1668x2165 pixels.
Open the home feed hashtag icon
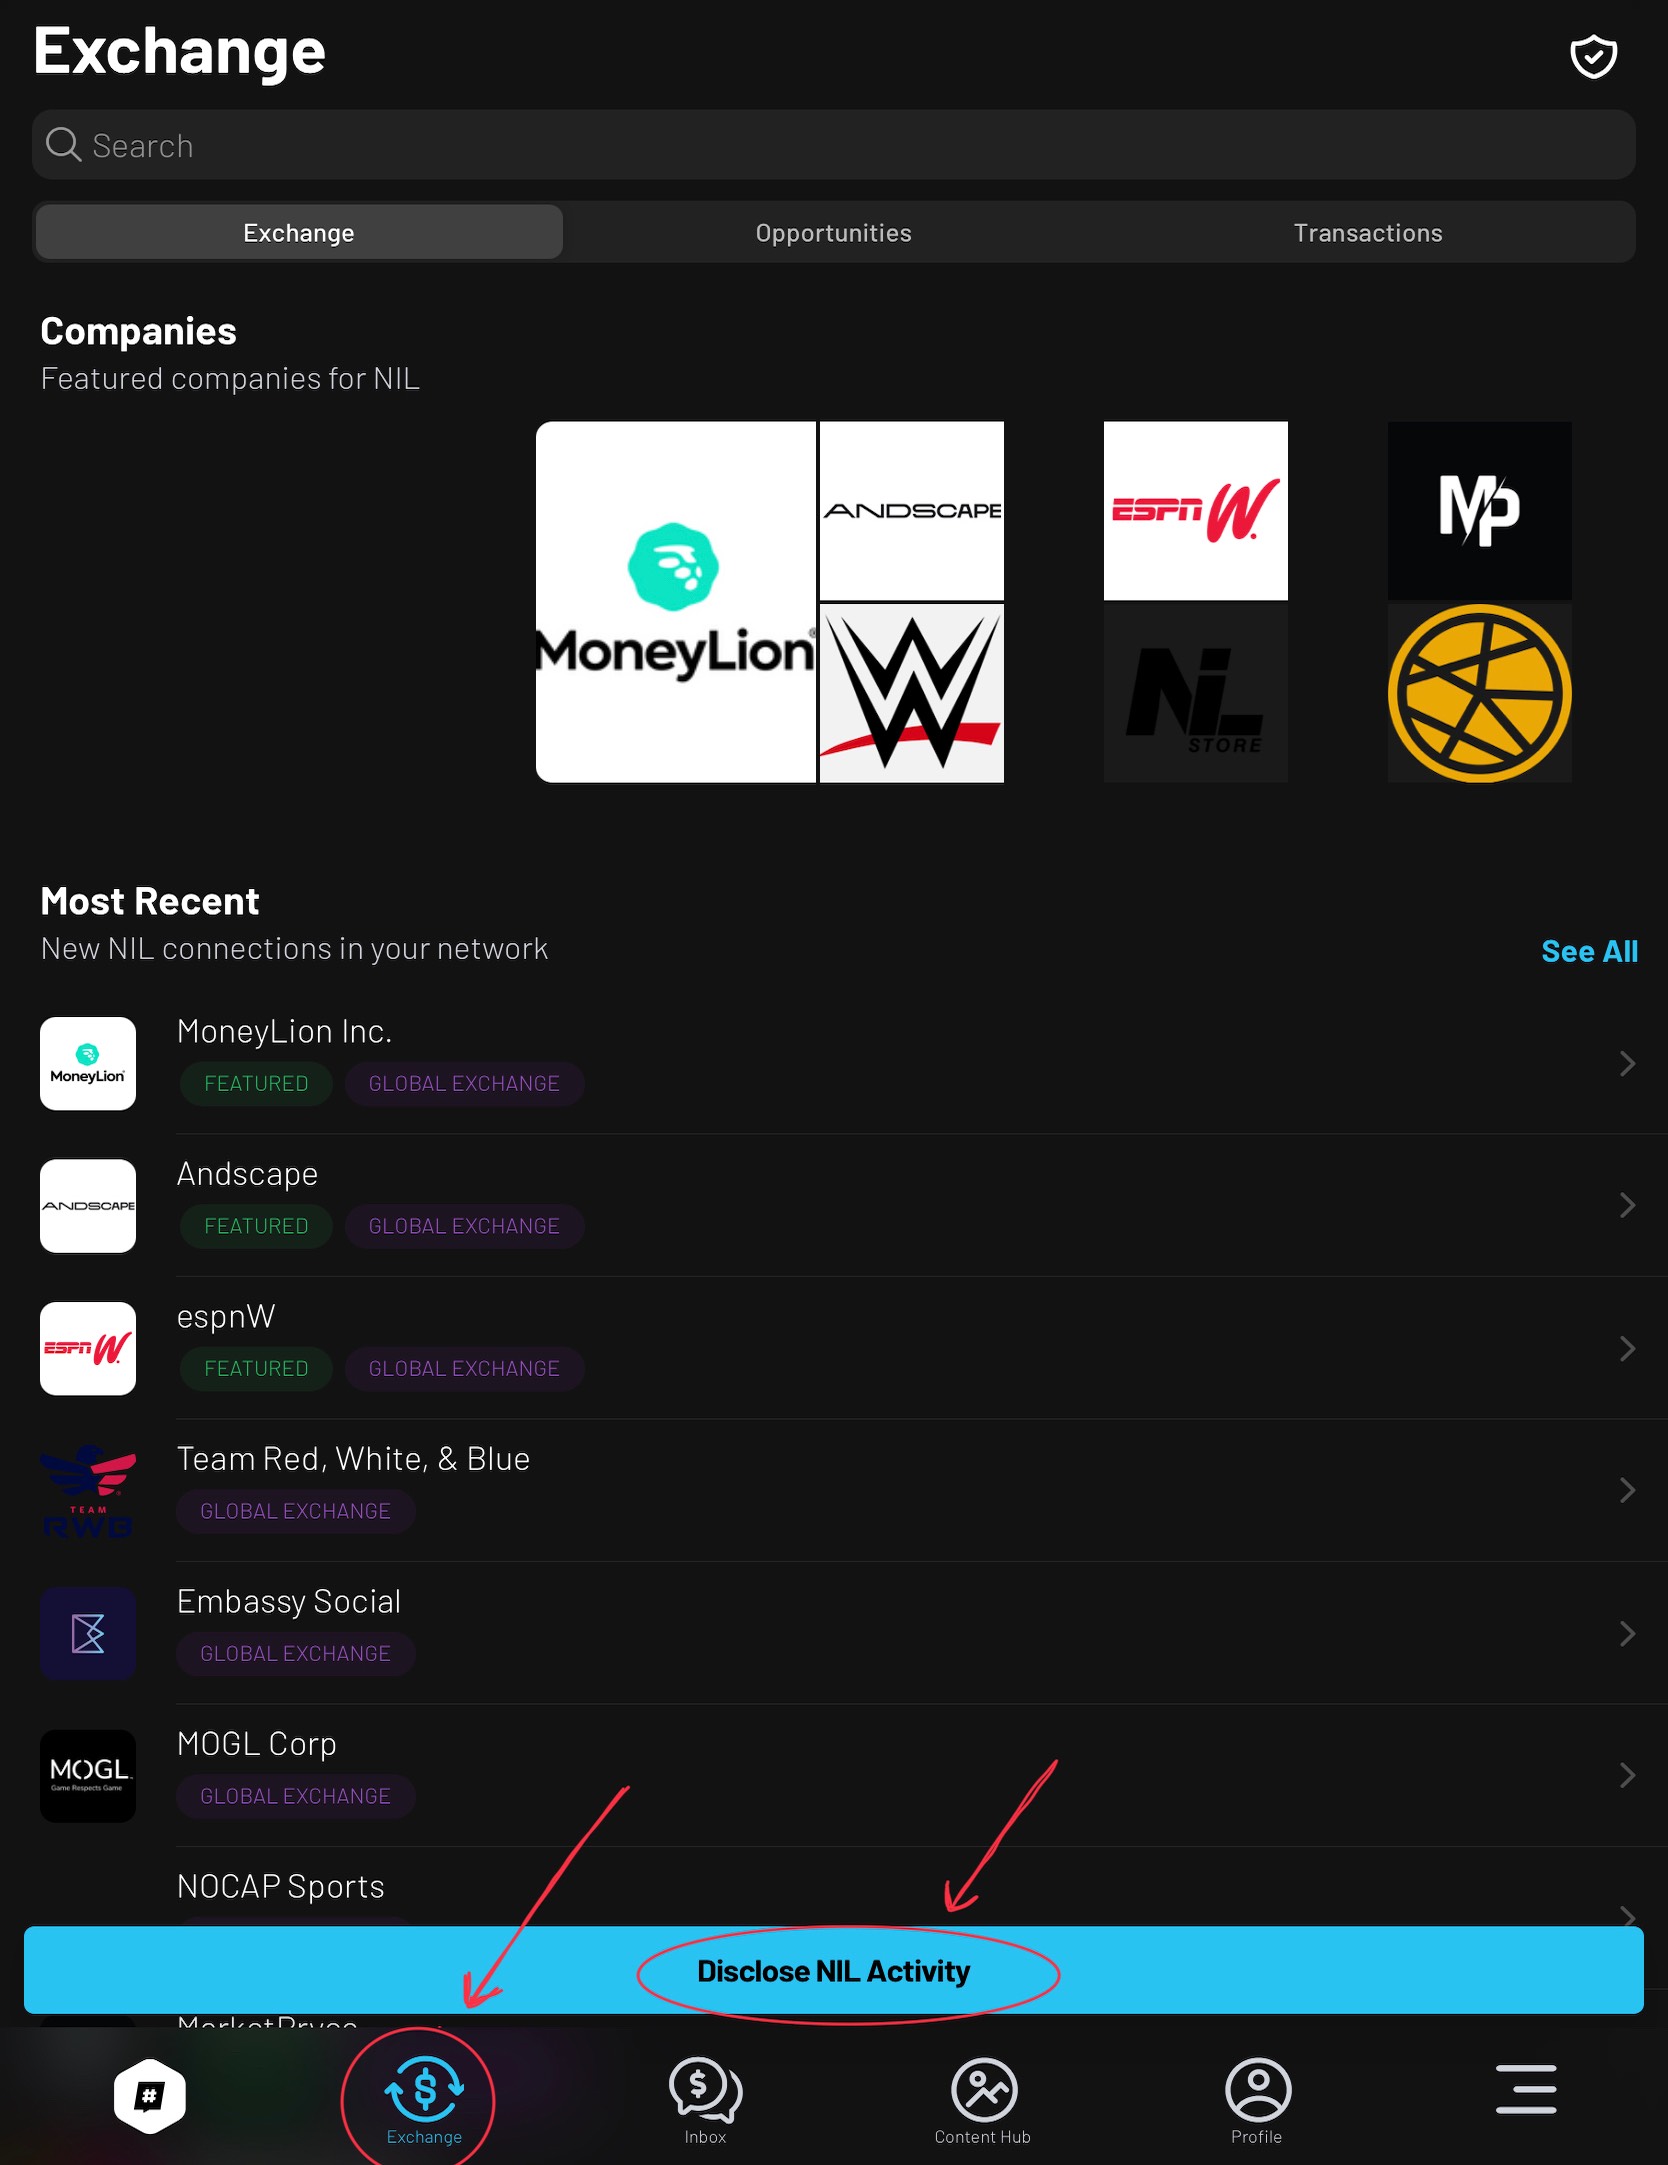[x=150, y=2095]
